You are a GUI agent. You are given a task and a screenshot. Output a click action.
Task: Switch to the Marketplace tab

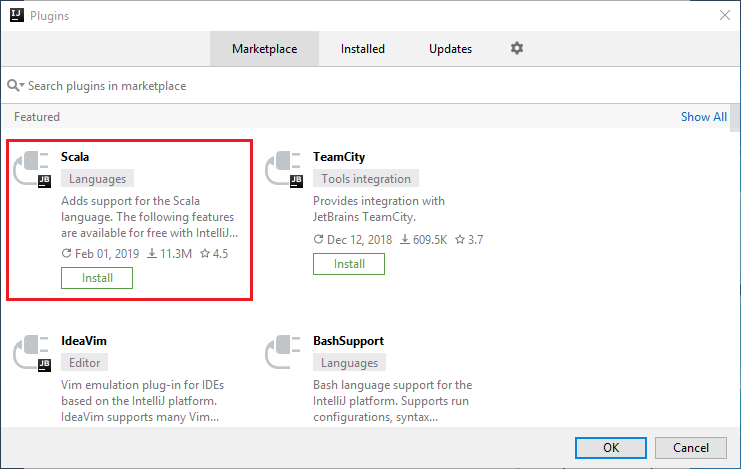coord(265,49)
